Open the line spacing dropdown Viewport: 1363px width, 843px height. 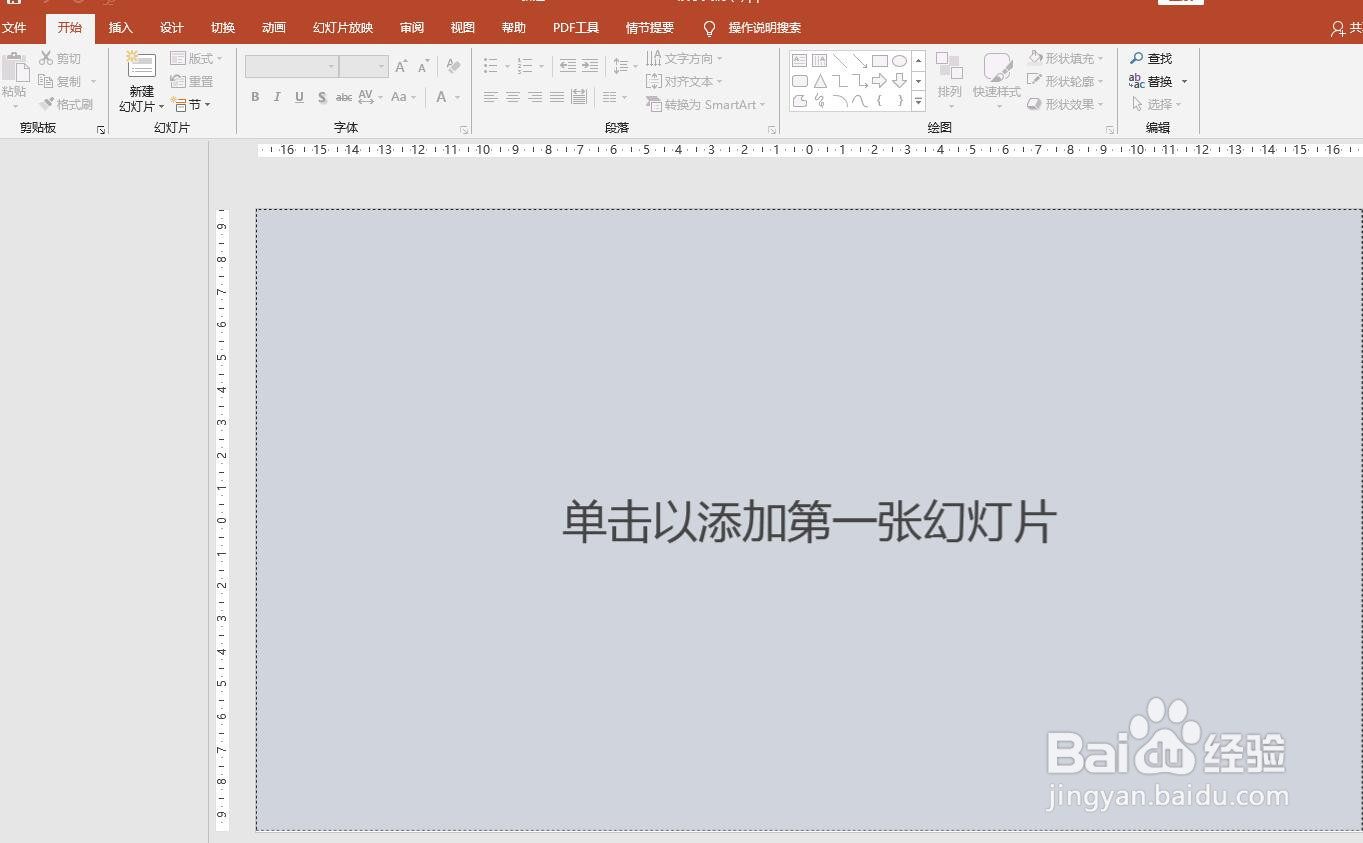coord(625,66)
